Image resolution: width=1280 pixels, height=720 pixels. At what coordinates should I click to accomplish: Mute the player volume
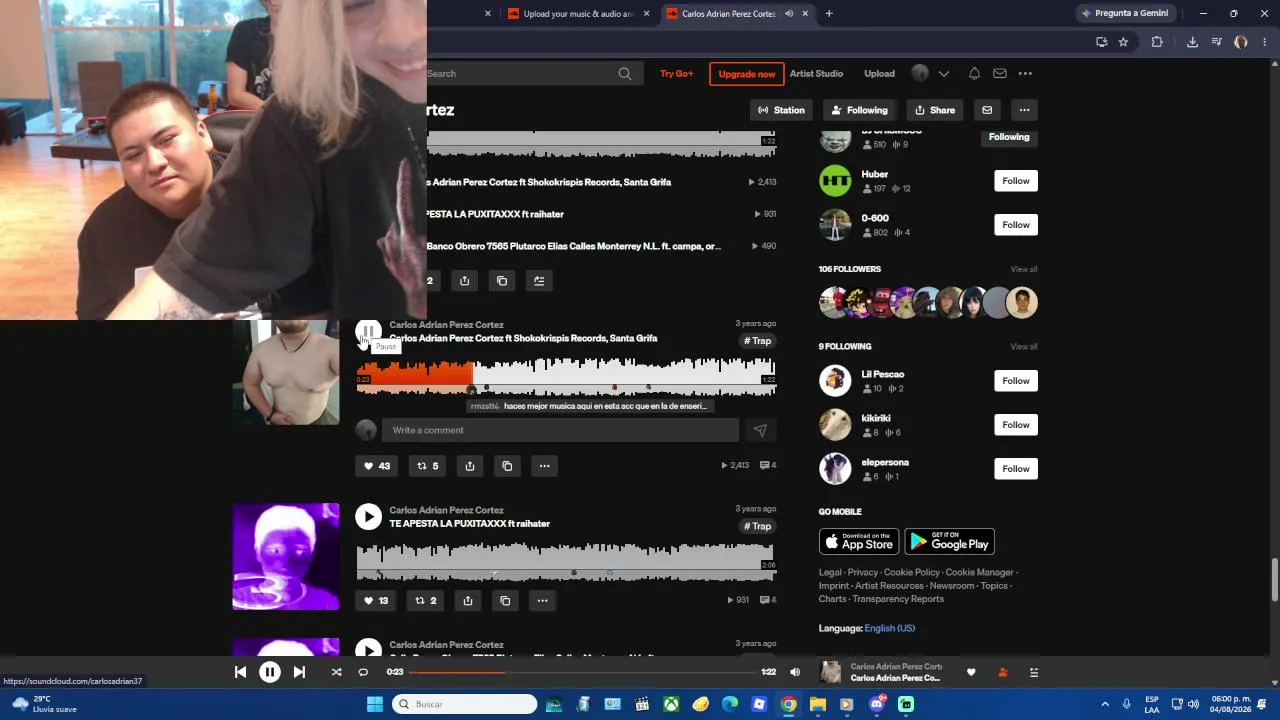795,672
